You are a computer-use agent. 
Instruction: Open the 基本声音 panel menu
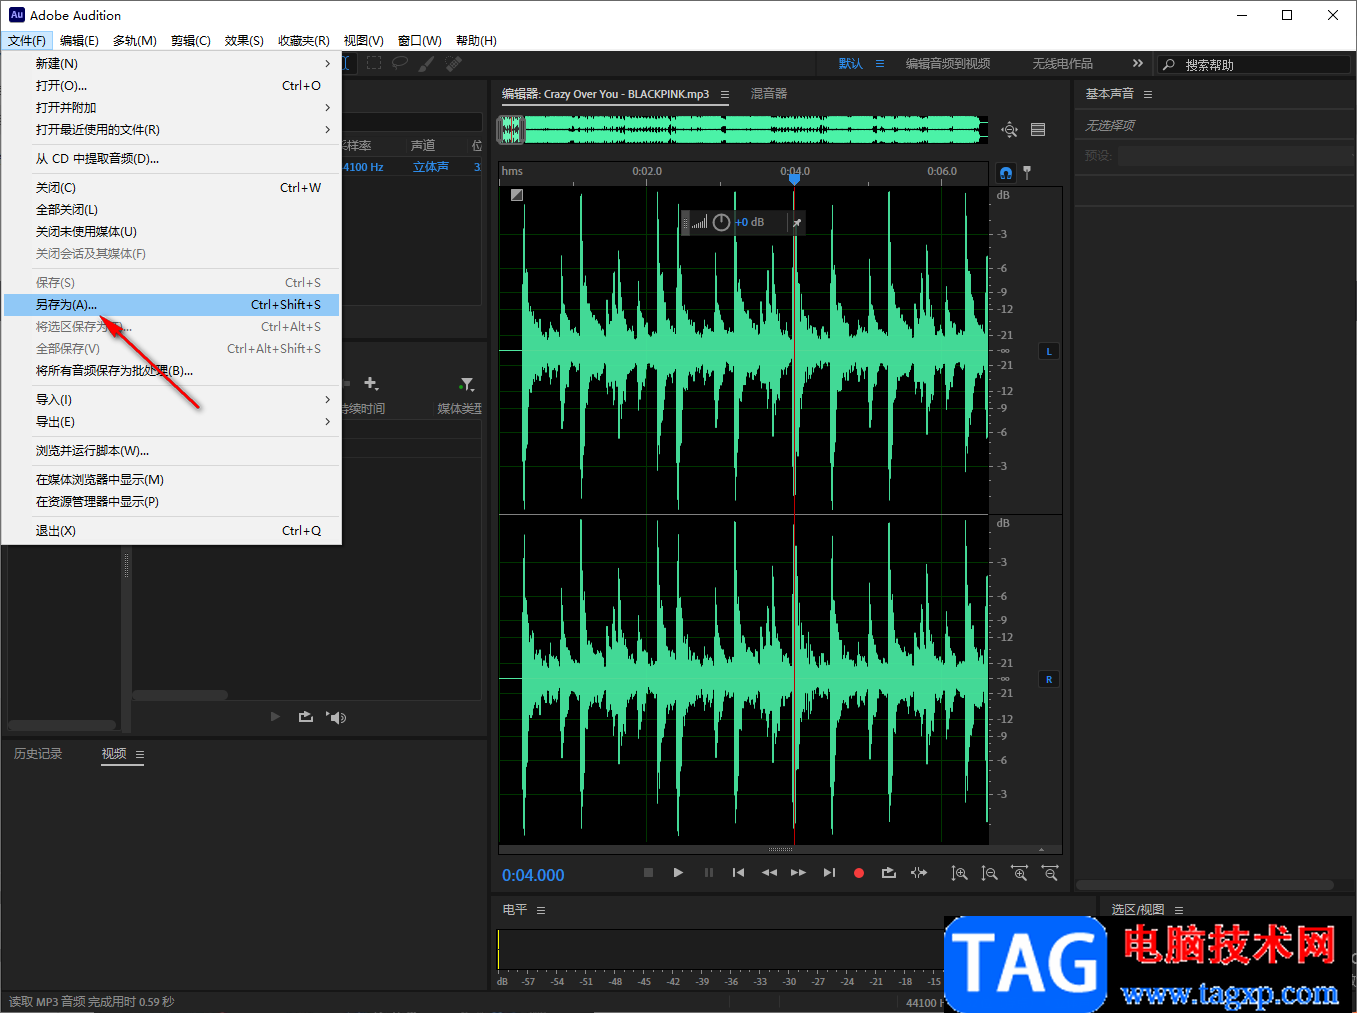1148,94
